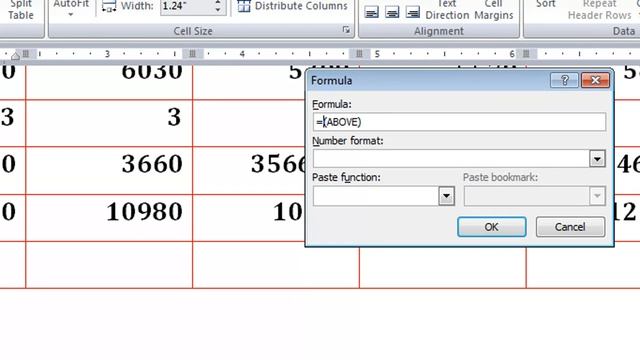Click the Paste bookmark dropdown arrow
640x360 pixels.
(597, 196)
